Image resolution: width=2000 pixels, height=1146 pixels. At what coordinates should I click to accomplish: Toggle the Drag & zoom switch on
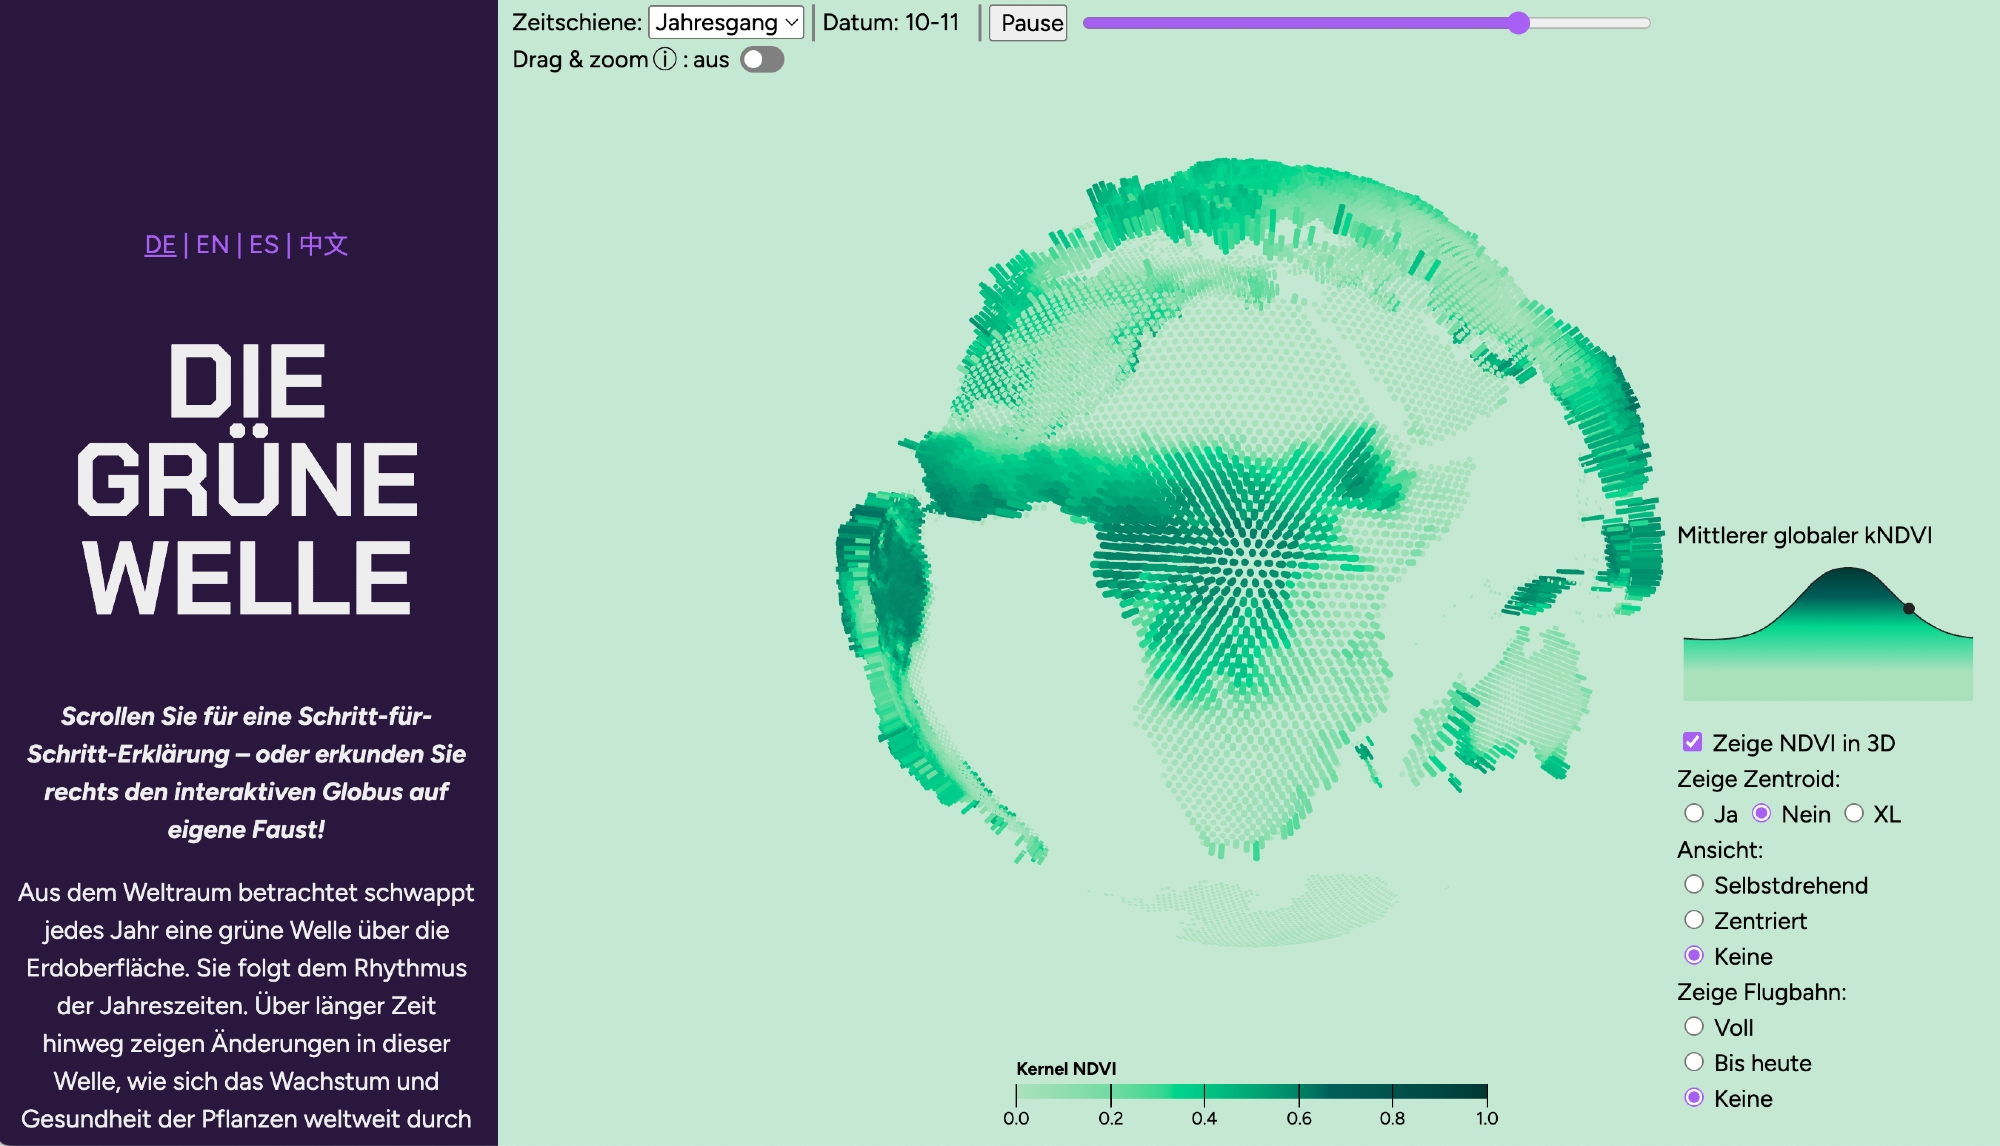tap(762, 60)
